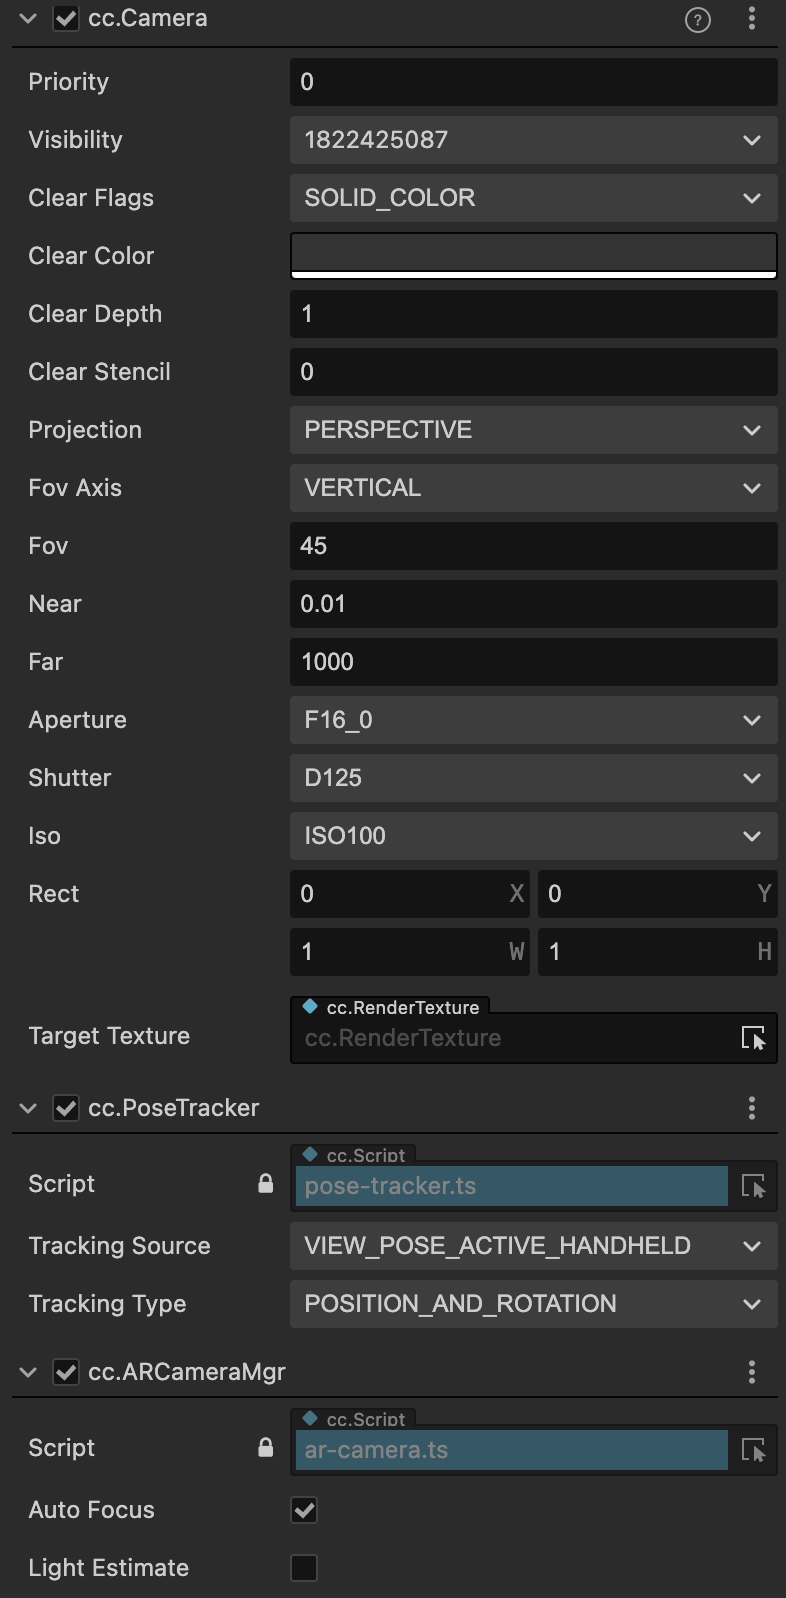The width and height of the screenshot is (786, 1598).
Task: Enable the Light Estimate checkbox
Action: point(304,1568)
